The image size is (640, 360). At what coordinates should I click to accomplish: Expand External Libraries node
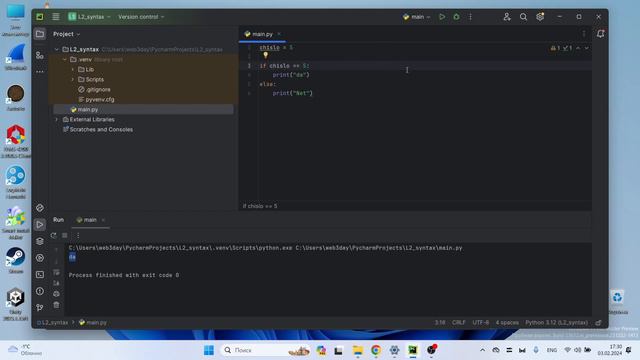click(57, 120)
